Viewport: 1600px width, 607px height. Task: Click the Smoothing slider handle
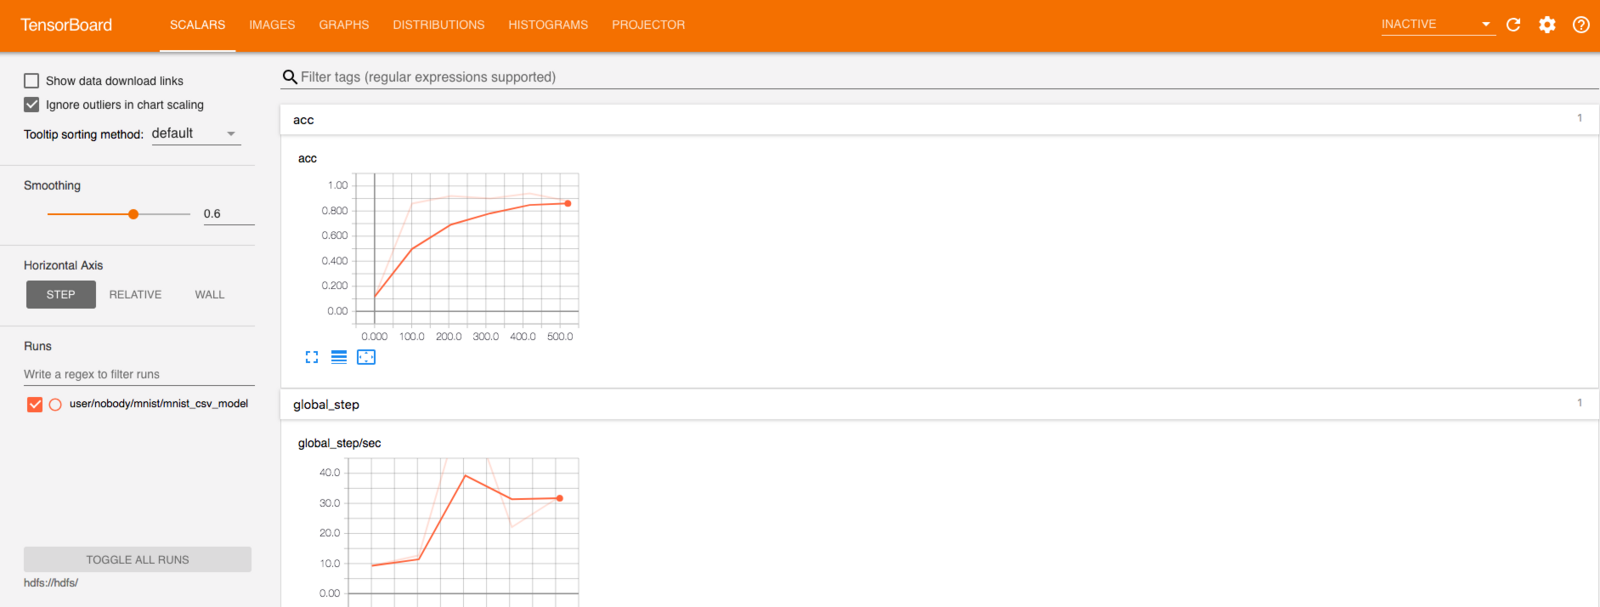(133, 214)
